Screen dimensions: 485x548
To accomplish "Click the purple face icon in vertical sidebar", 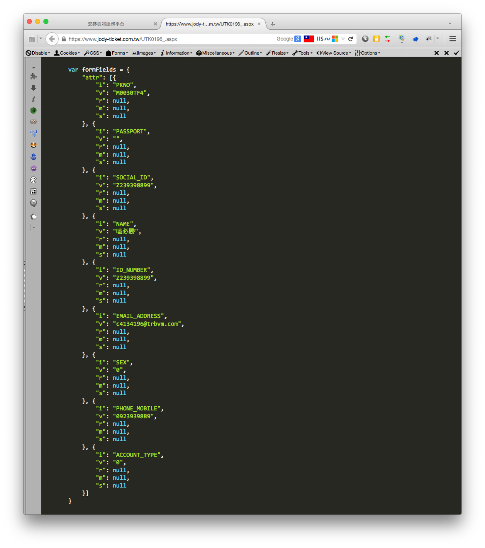I will point(34,168).
